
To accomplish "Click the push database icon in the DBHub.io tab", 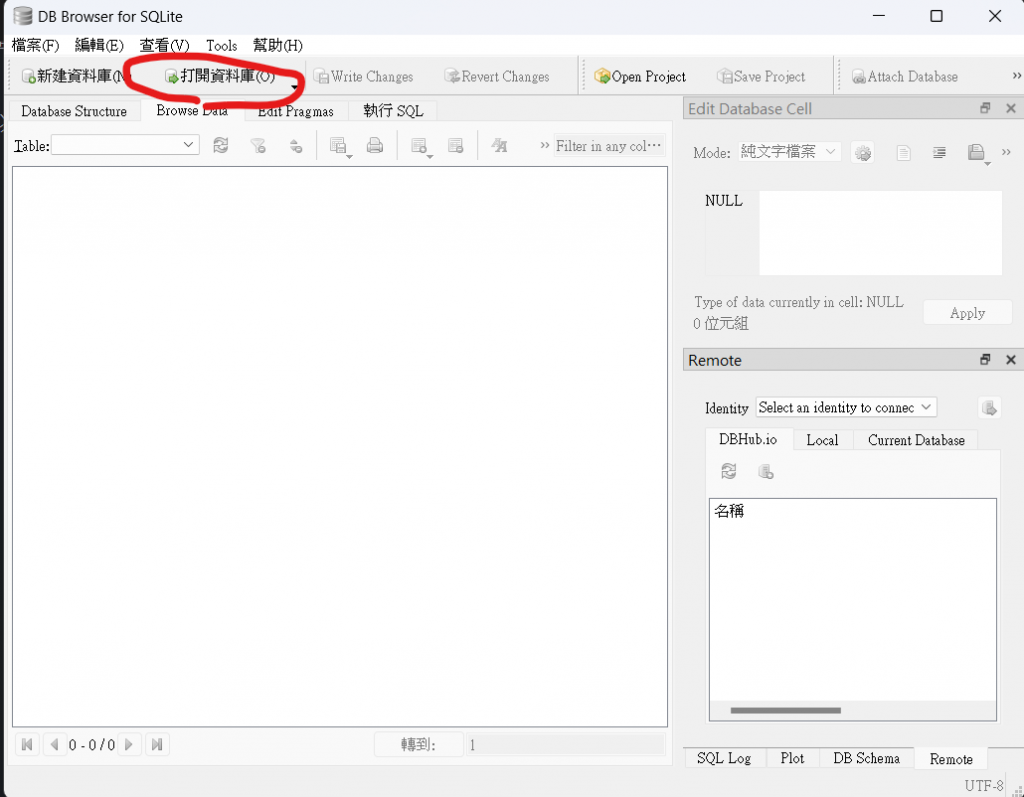I will [765, 471].
